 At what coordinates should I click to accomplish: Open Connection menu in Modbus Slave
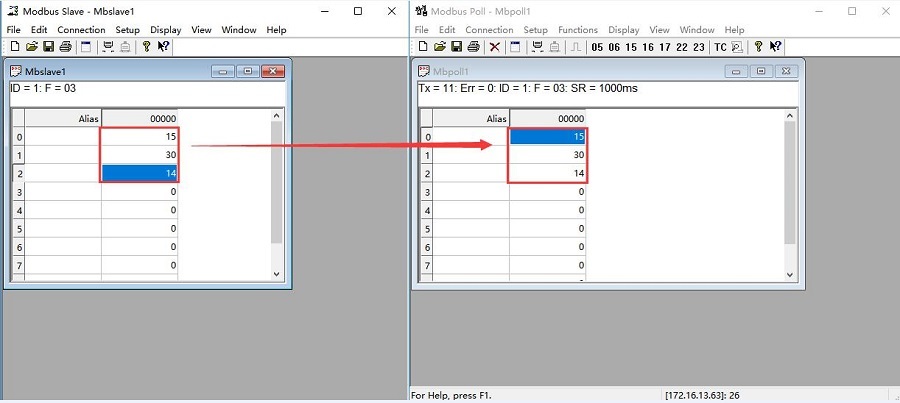click(x=82, y=30)
